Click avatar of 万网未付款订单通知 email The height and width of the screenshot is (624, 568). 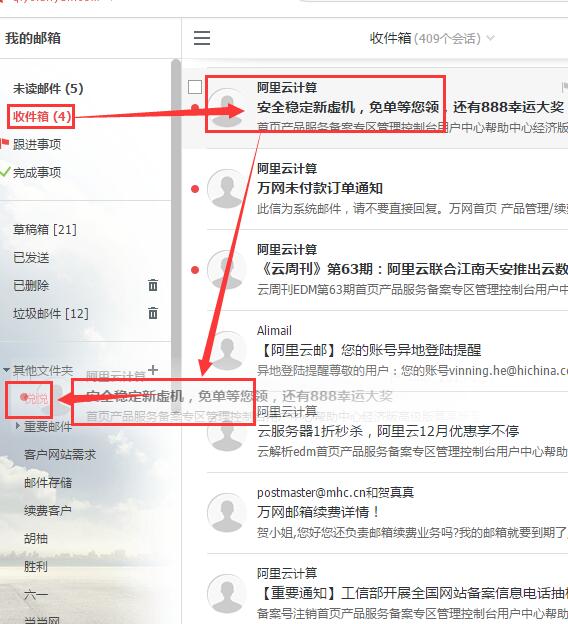coord(226,189)
